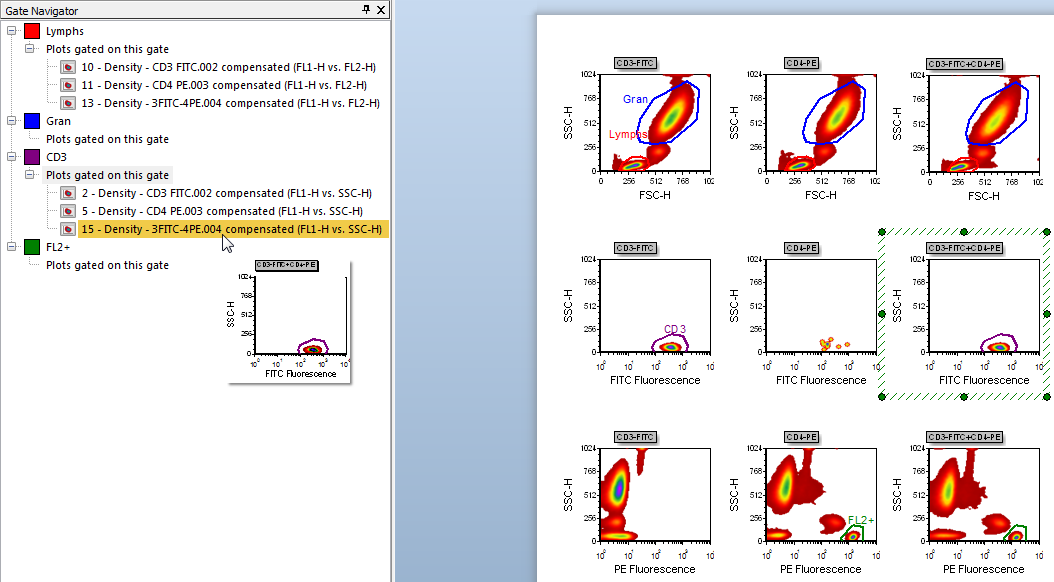Collapse the FL2+ gate node
The image size is (1054, 582).
tap(11, 247)
